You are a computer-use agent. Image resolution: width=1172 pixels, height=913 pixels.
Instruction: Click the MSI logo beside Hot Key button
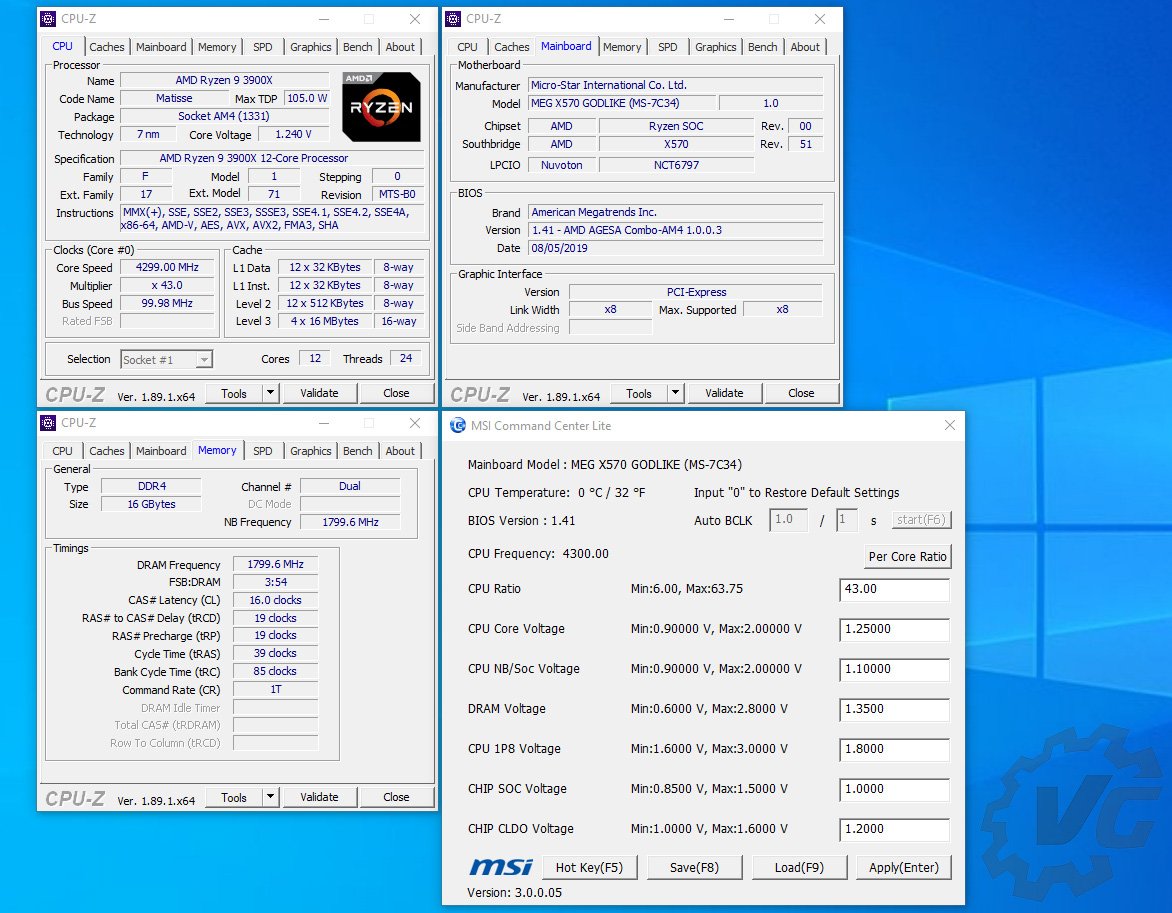(x=501, y=867)
